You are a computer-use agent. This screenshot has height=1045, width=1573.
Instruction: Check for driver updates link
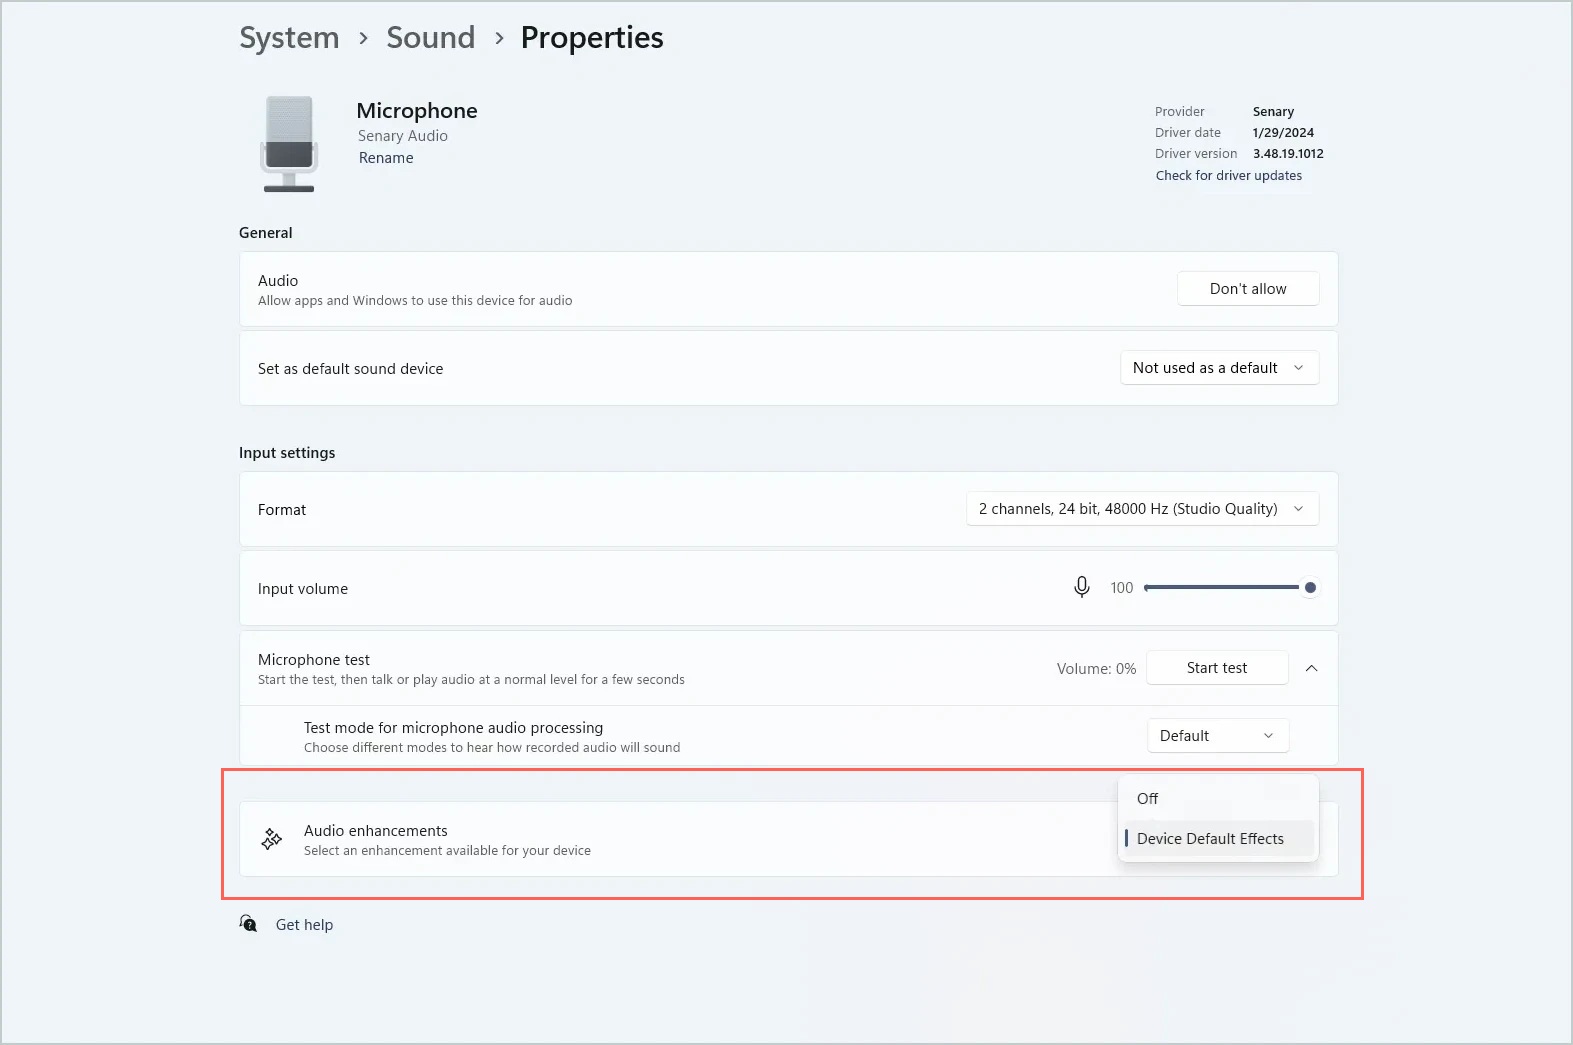[x=1228, y=176]
